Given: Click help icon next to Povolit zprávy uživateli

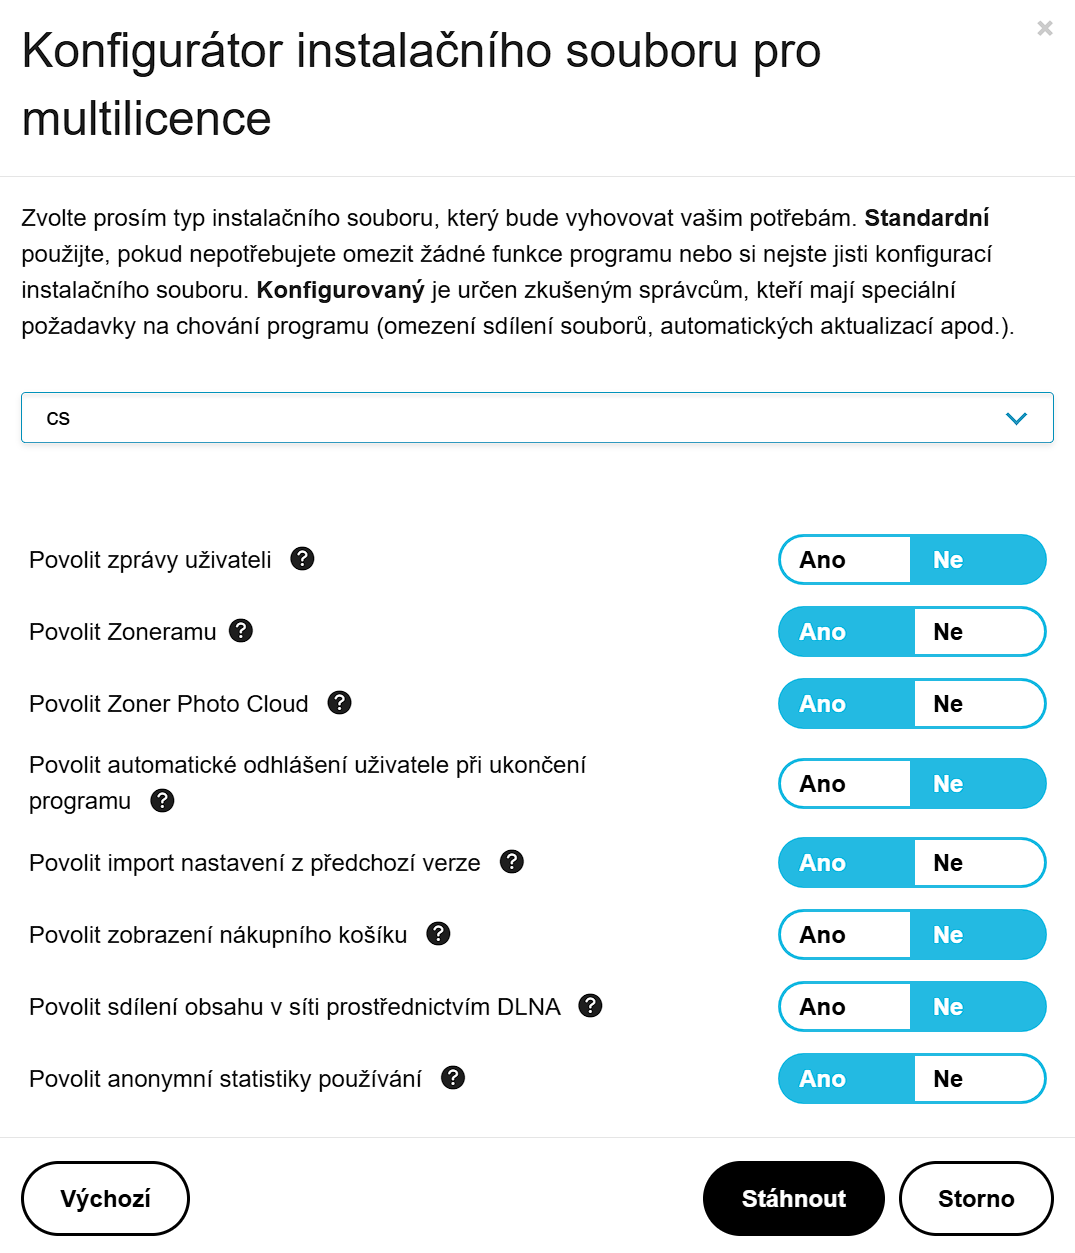Looking at the screenshot, I should pos(302,559).
